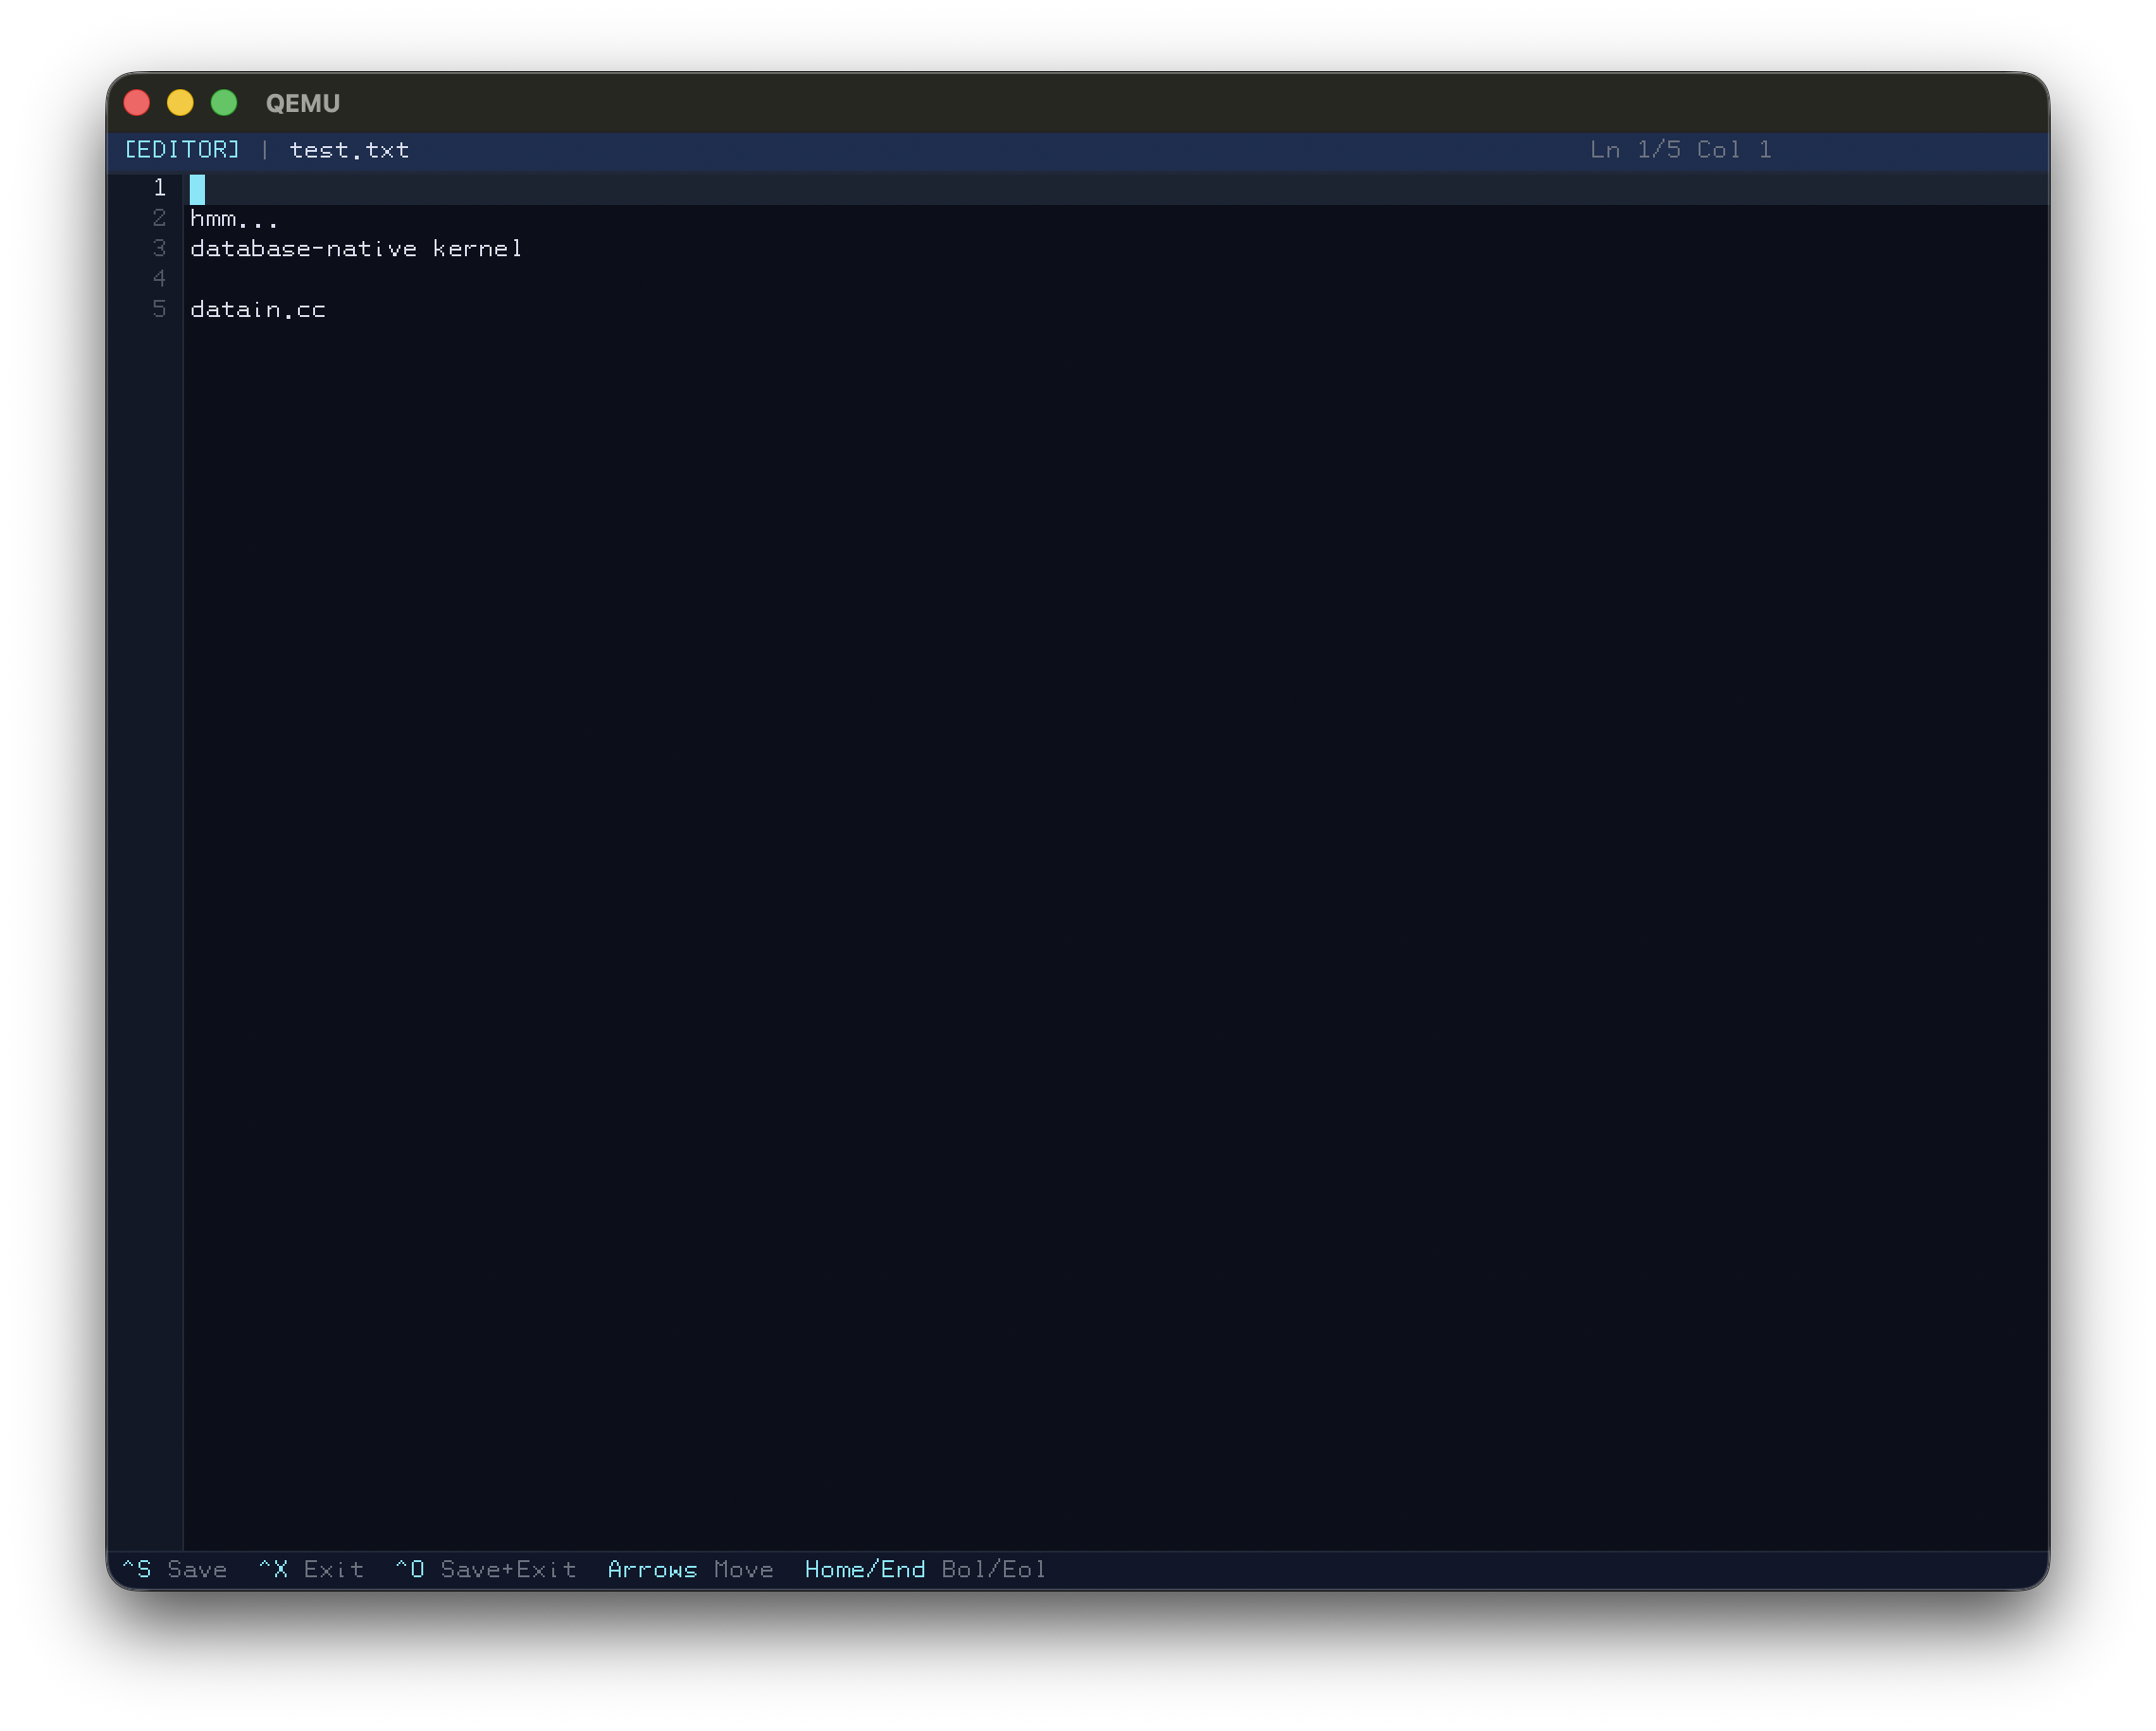The image size is (2156, 1731).
Task: Click the green zoom traffic light button
Action: coord(224,102)
